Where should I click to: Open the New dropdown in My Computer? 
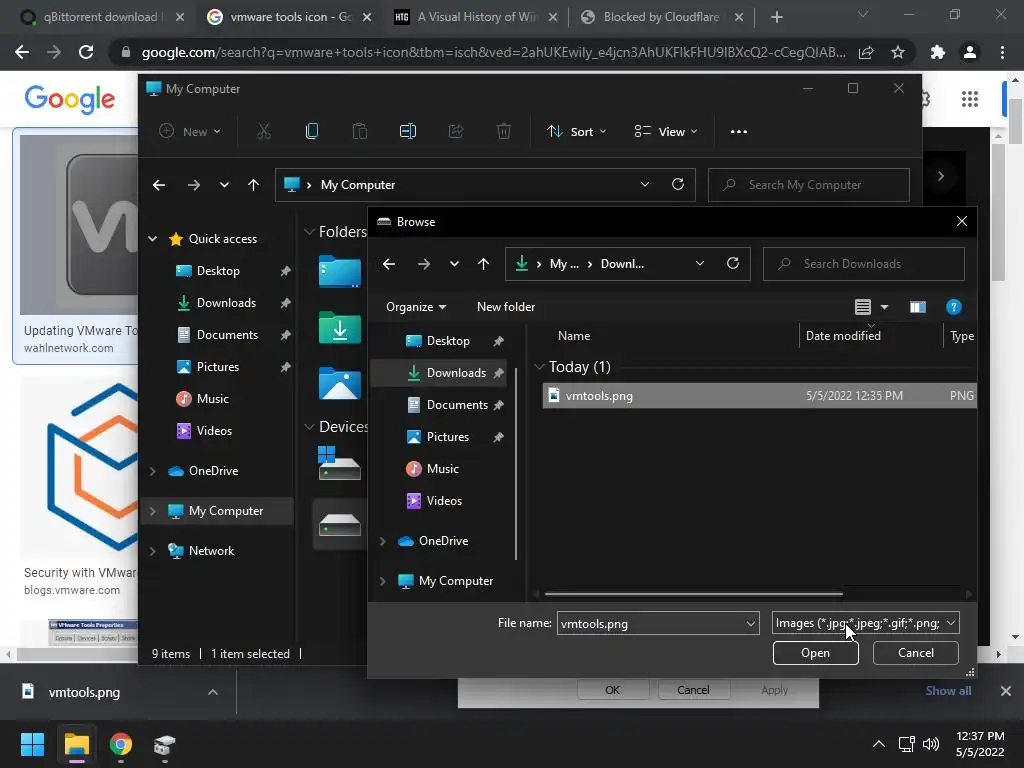tap(190, 131)
